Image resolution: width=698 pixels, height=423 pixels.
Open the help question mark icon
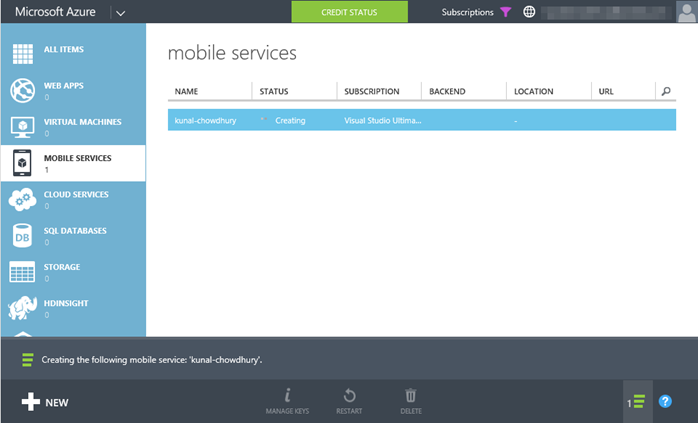pyautogui.click(x=665, y=402)
